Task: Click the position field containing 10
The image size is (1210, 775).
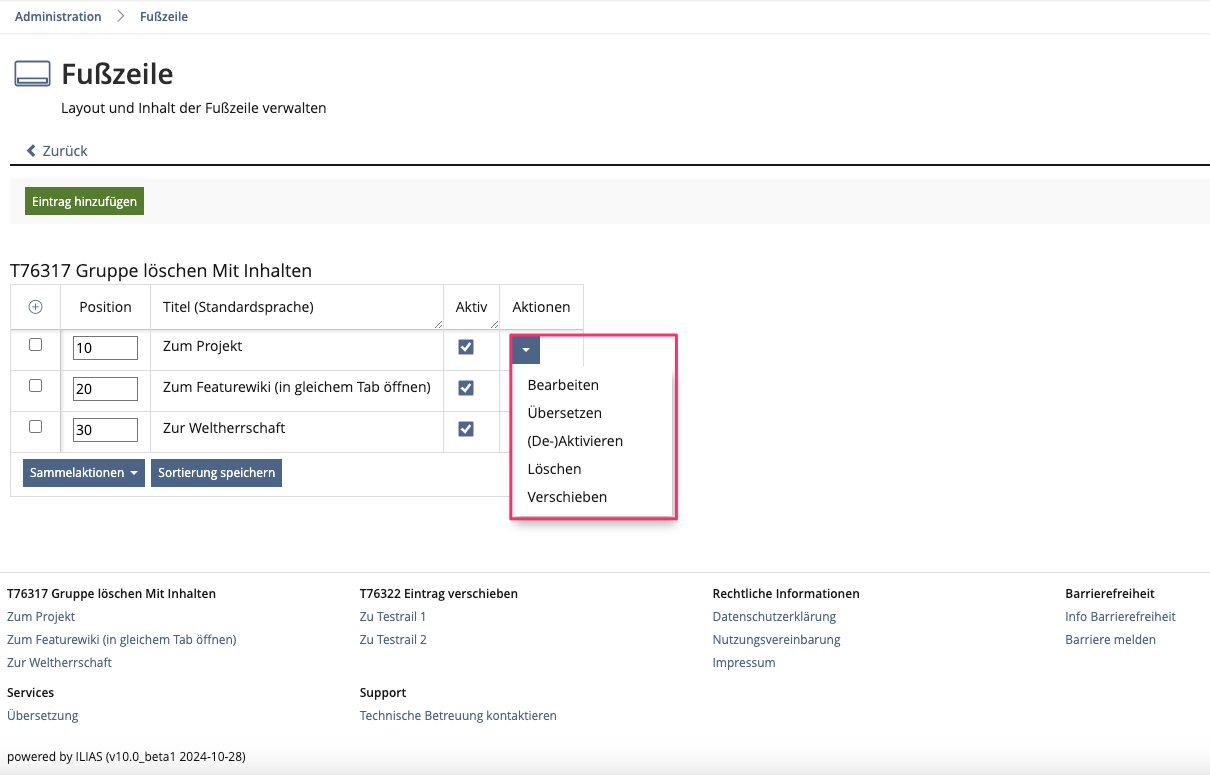Action: pos(105,348)
